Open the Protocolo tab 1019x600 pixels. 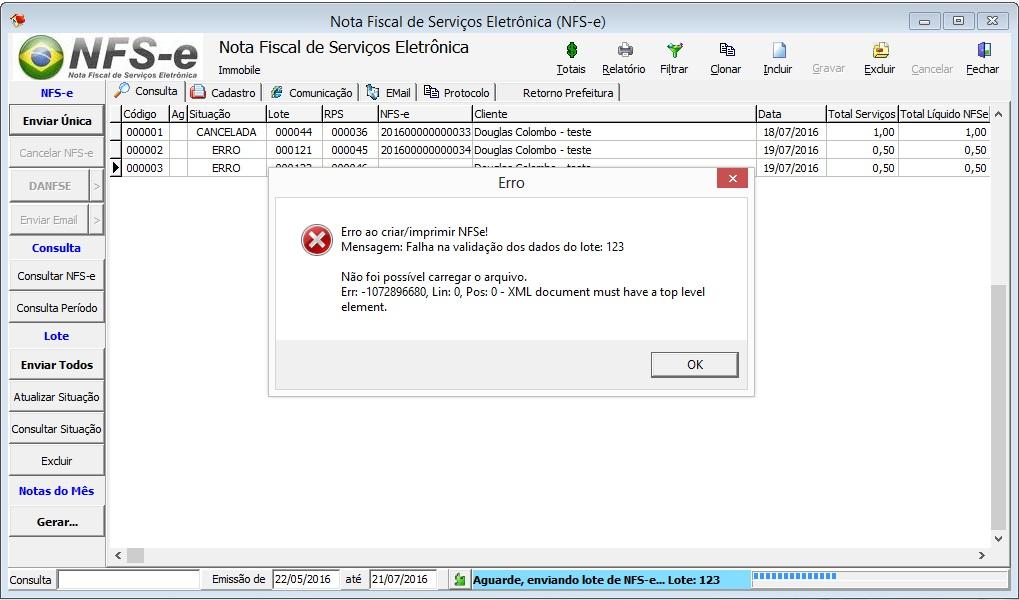tap(458, 93)
